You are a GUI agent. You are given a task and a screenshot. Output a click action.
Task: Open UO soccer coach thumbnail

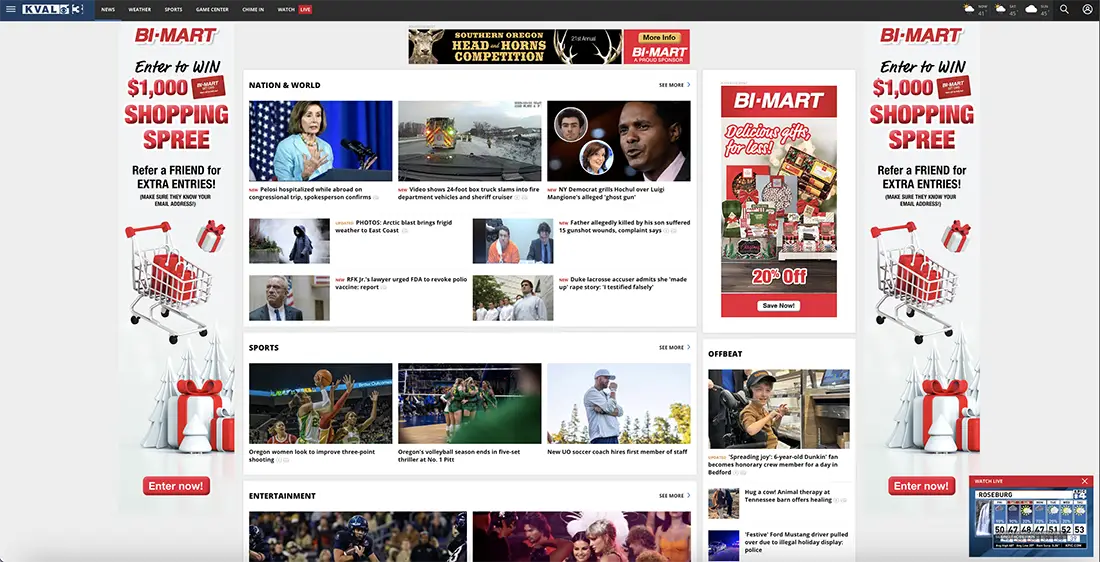click(619, 403)
